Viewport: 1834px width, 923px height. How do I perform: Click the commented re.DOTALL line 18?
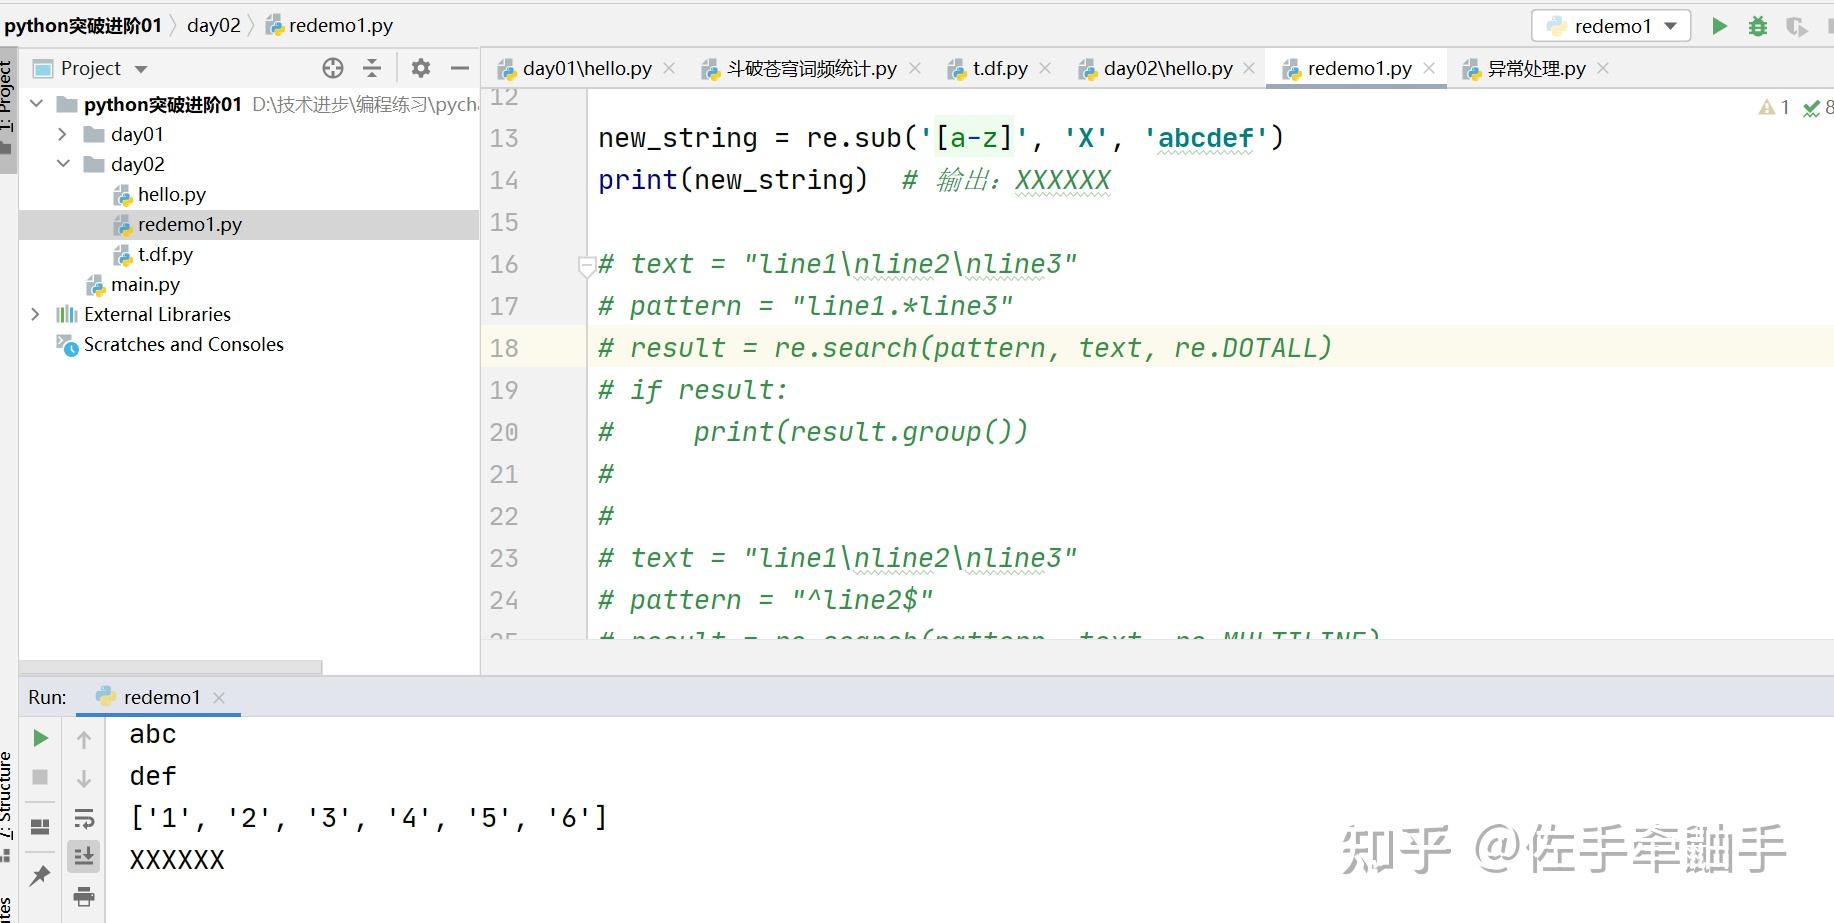click(965, 348)
